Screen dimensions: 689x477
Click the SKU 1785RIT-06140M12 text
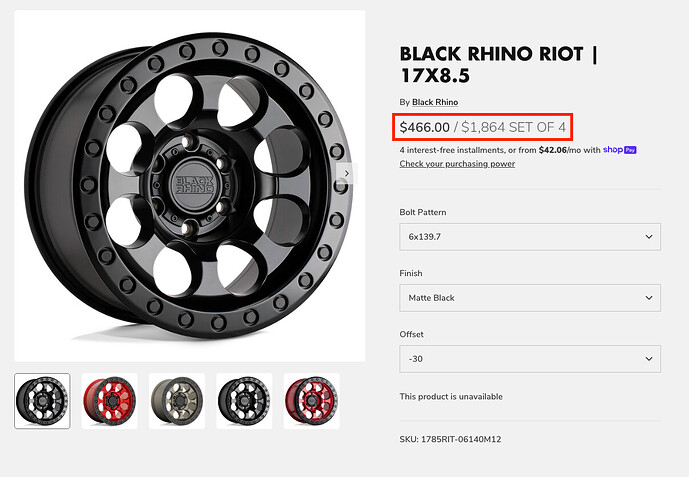pos(450,439)
